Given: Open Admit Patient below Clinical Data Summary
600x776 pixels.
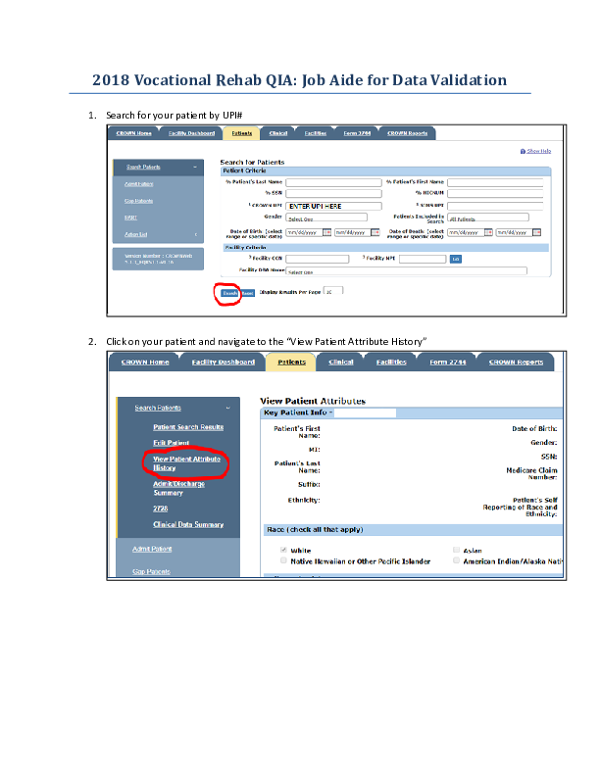Looking at the screenshot, I should coord(152,549).
